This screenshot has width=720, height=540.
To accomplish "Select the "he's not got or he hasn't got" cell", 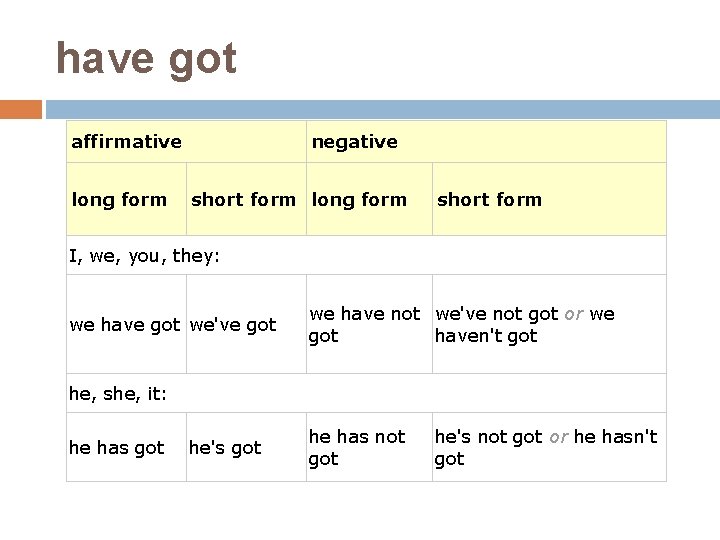I will [546, 448].
